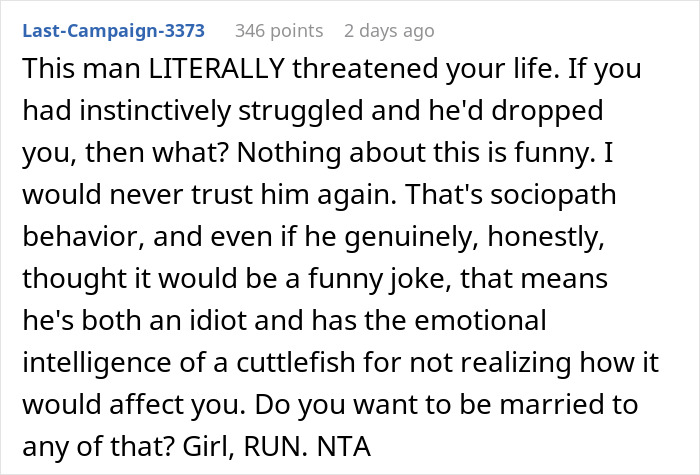700x475 pixels.
Task: Click the "2 days ago" timestamp
Action: pos(389,31)
